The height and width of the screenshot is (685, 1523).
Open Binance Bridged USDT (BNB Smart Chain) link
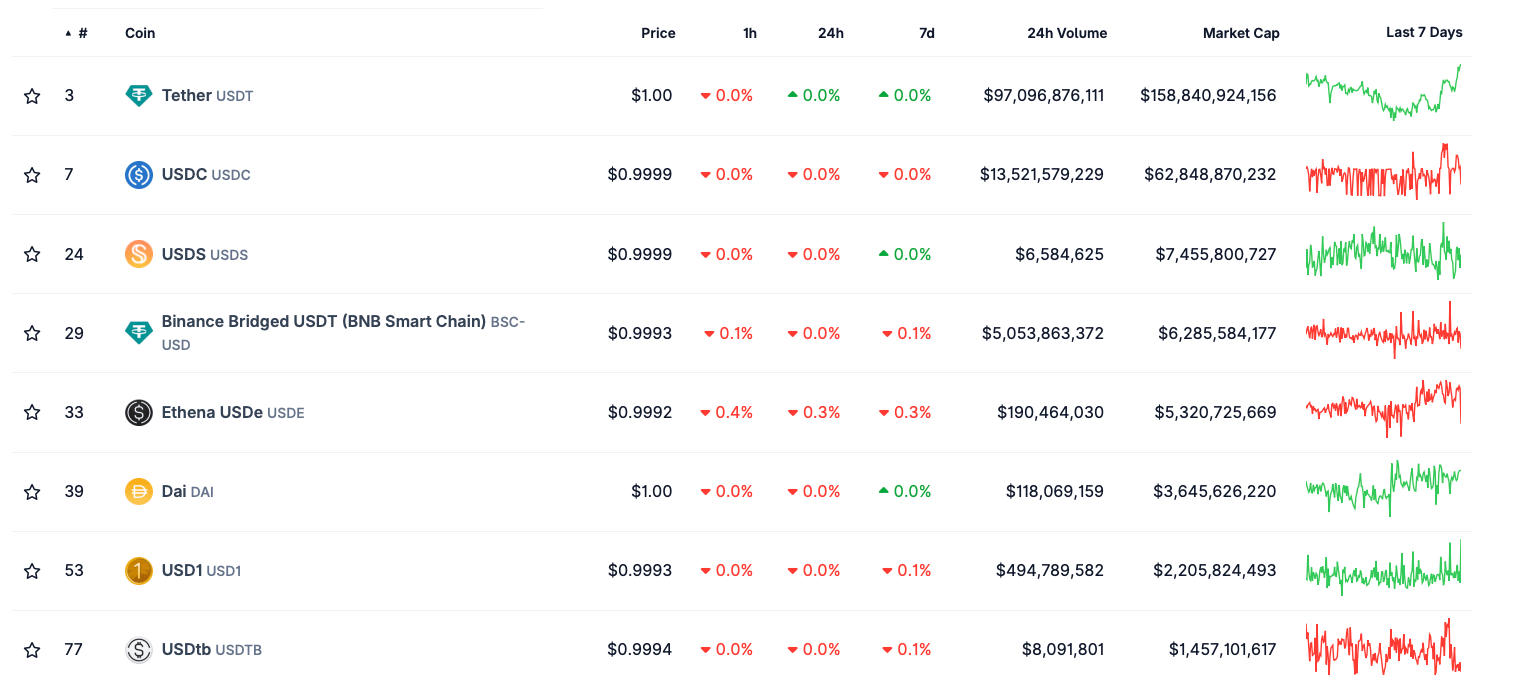[343, 333]
